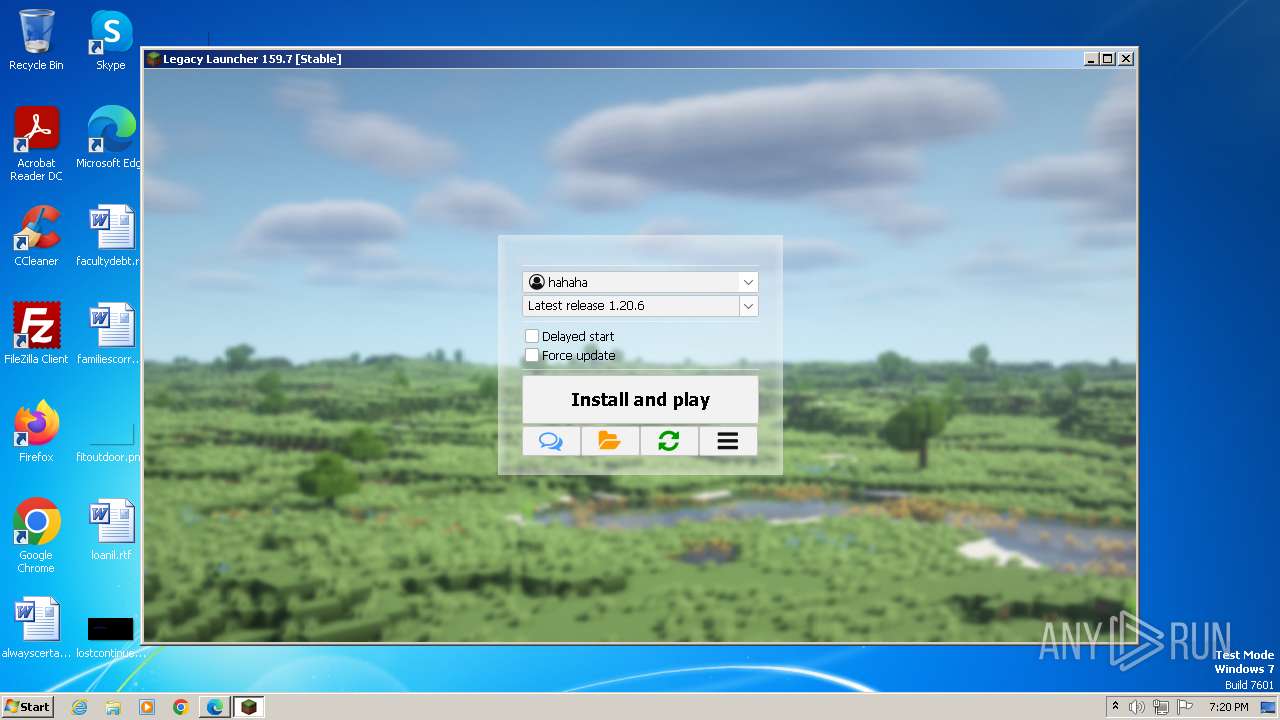Show hidden system tray icons

(x=1116, y=707)
